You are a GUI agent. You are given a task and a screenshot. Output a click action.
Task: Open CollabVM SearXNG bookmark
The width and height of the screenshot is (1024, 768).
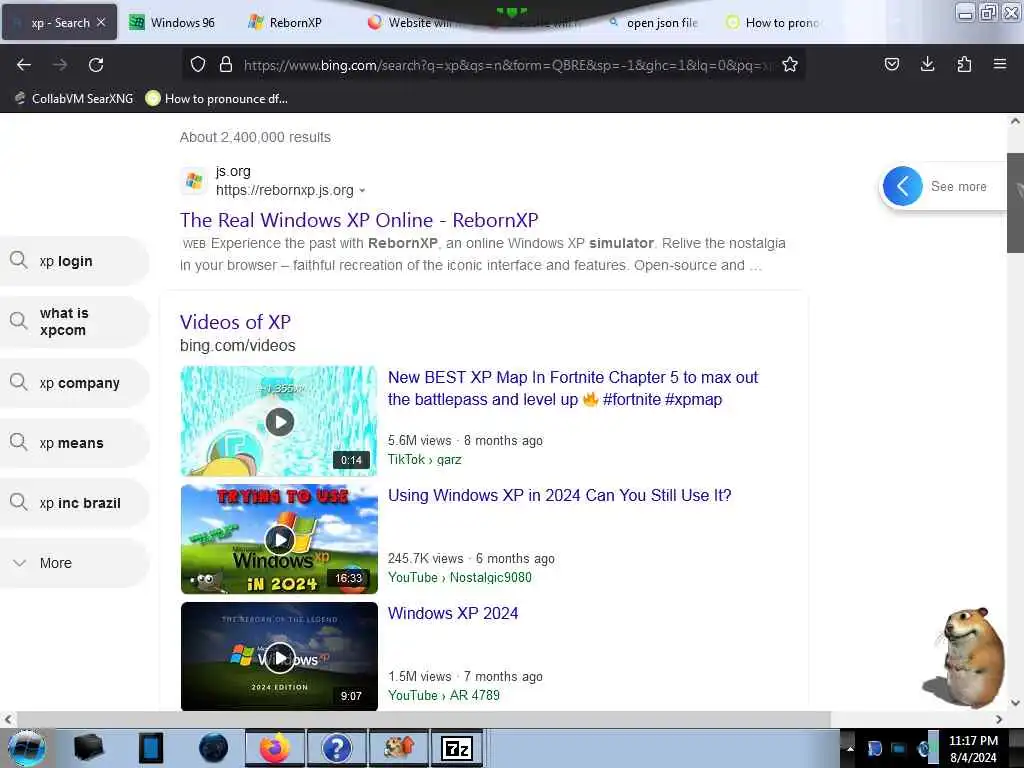click(74, 99)
